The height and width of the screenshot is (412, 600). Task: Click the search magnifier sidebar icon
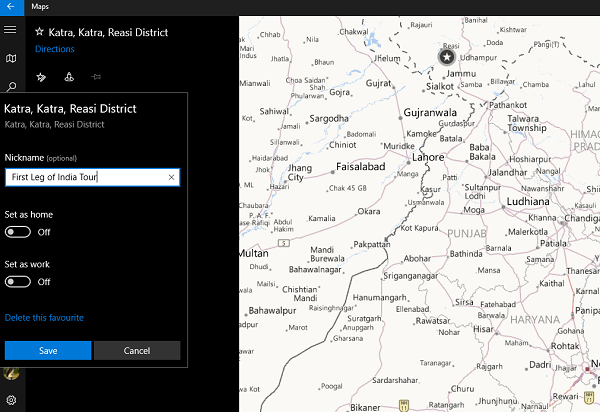11,86
